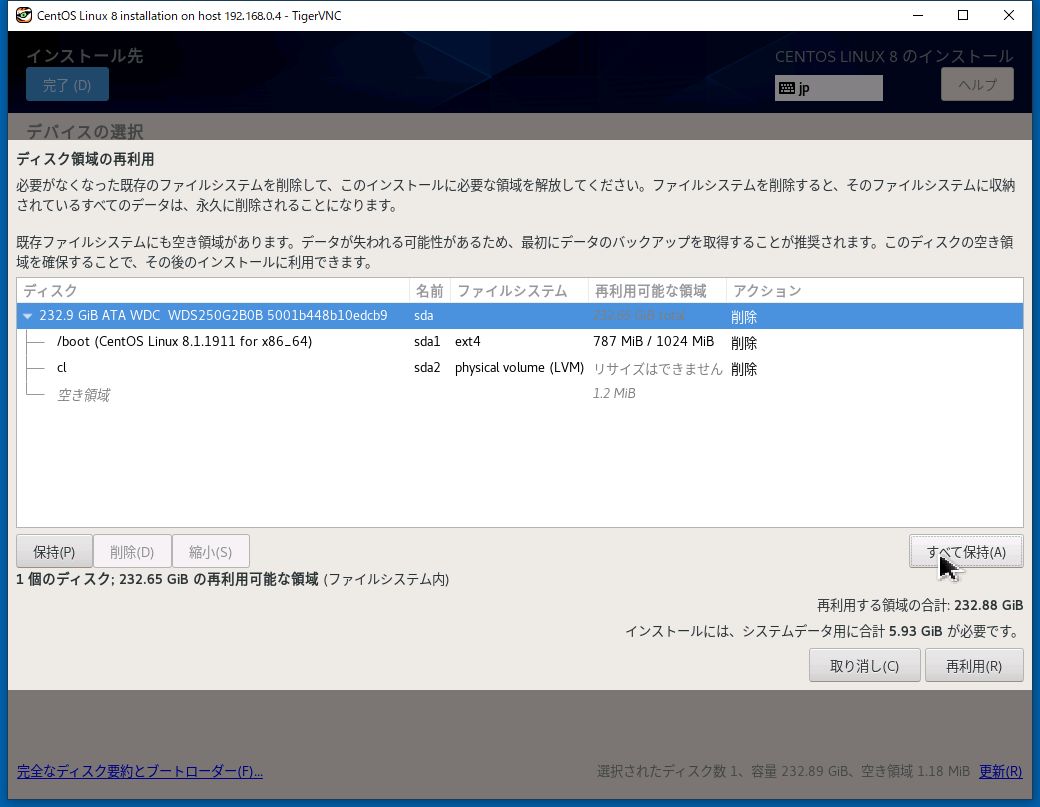Click the jp keyboard layout indicator
This screenshot has height=807, width=1040.
(x=828, y=88)
